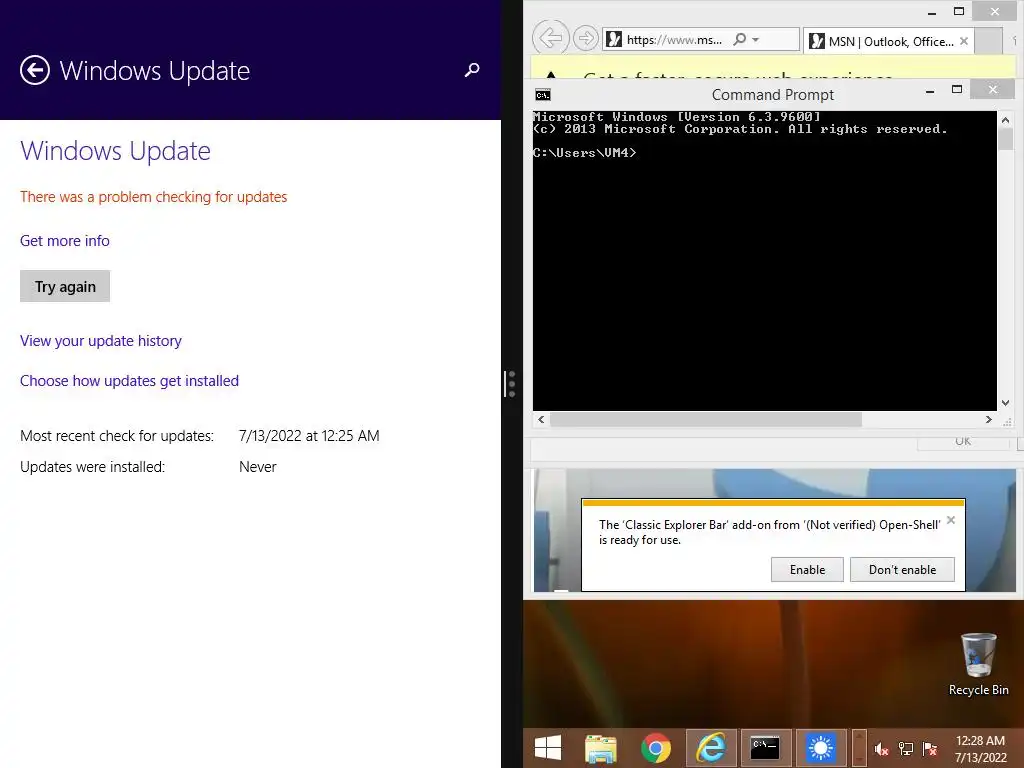
Task: Open File Explorer from taskbar
Action: [601, 748]
